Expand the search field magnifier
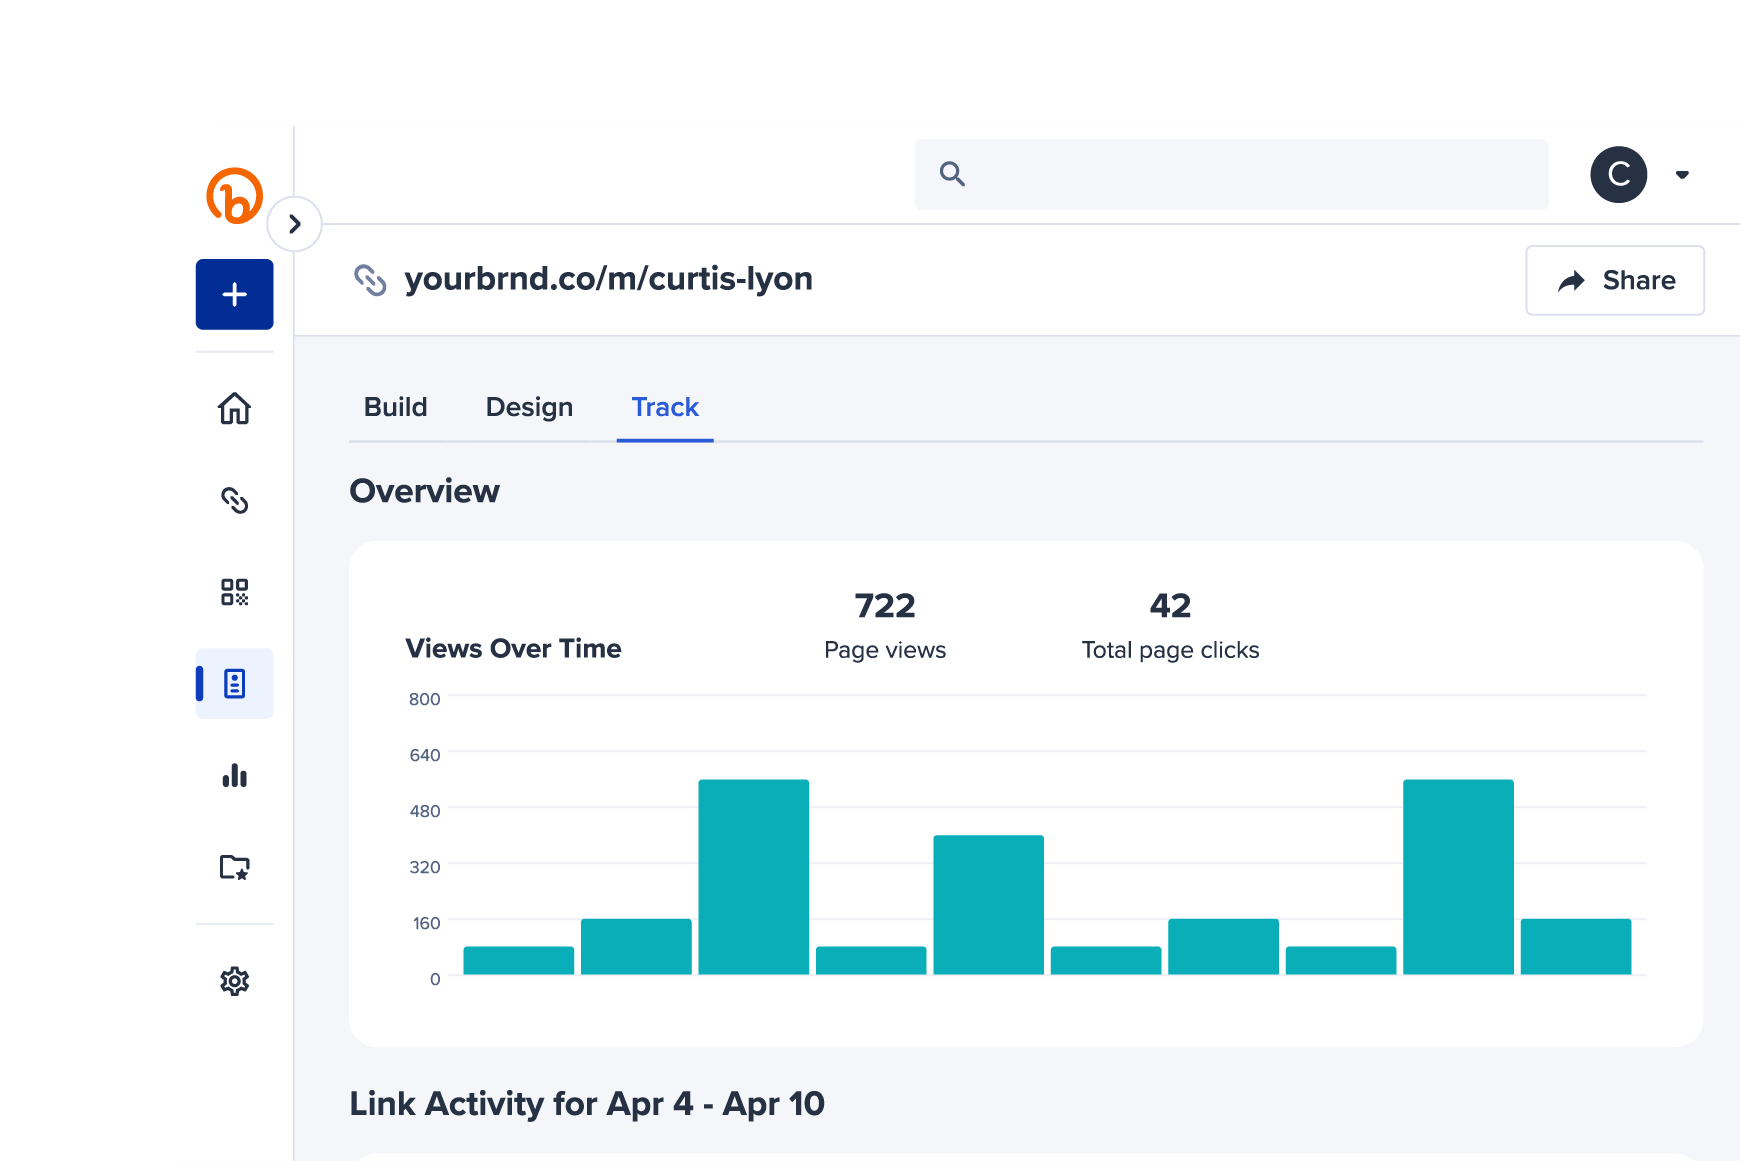This screenshot has width=1740, height=1161. (951, 174)
